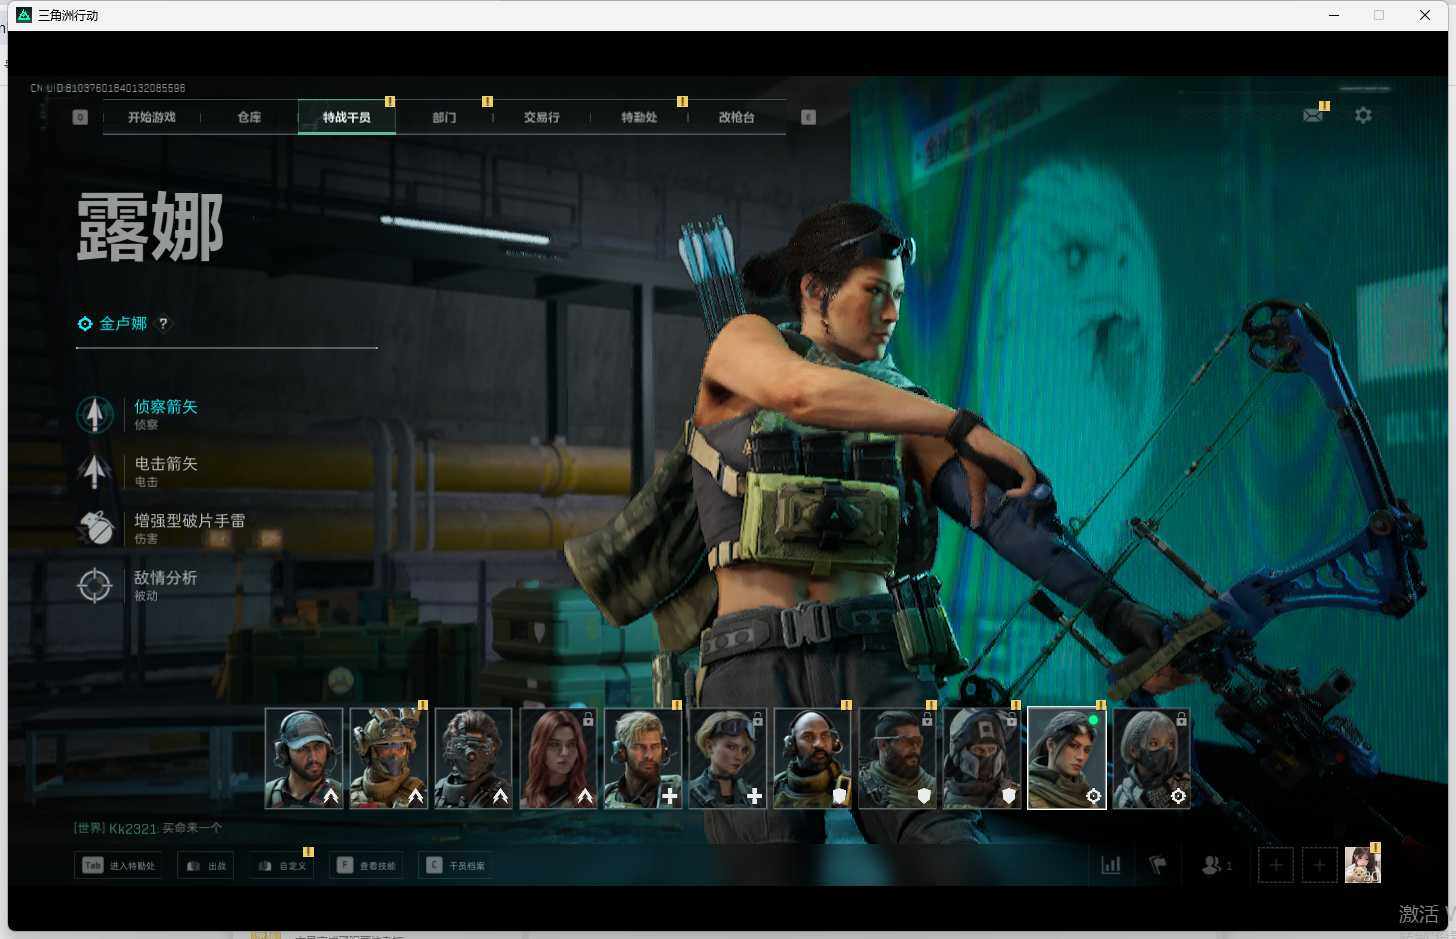This screenshot has height=939, width=1456.
Task: Click the 金卢娜 operator name label
Action: click(x=123, y=323)
